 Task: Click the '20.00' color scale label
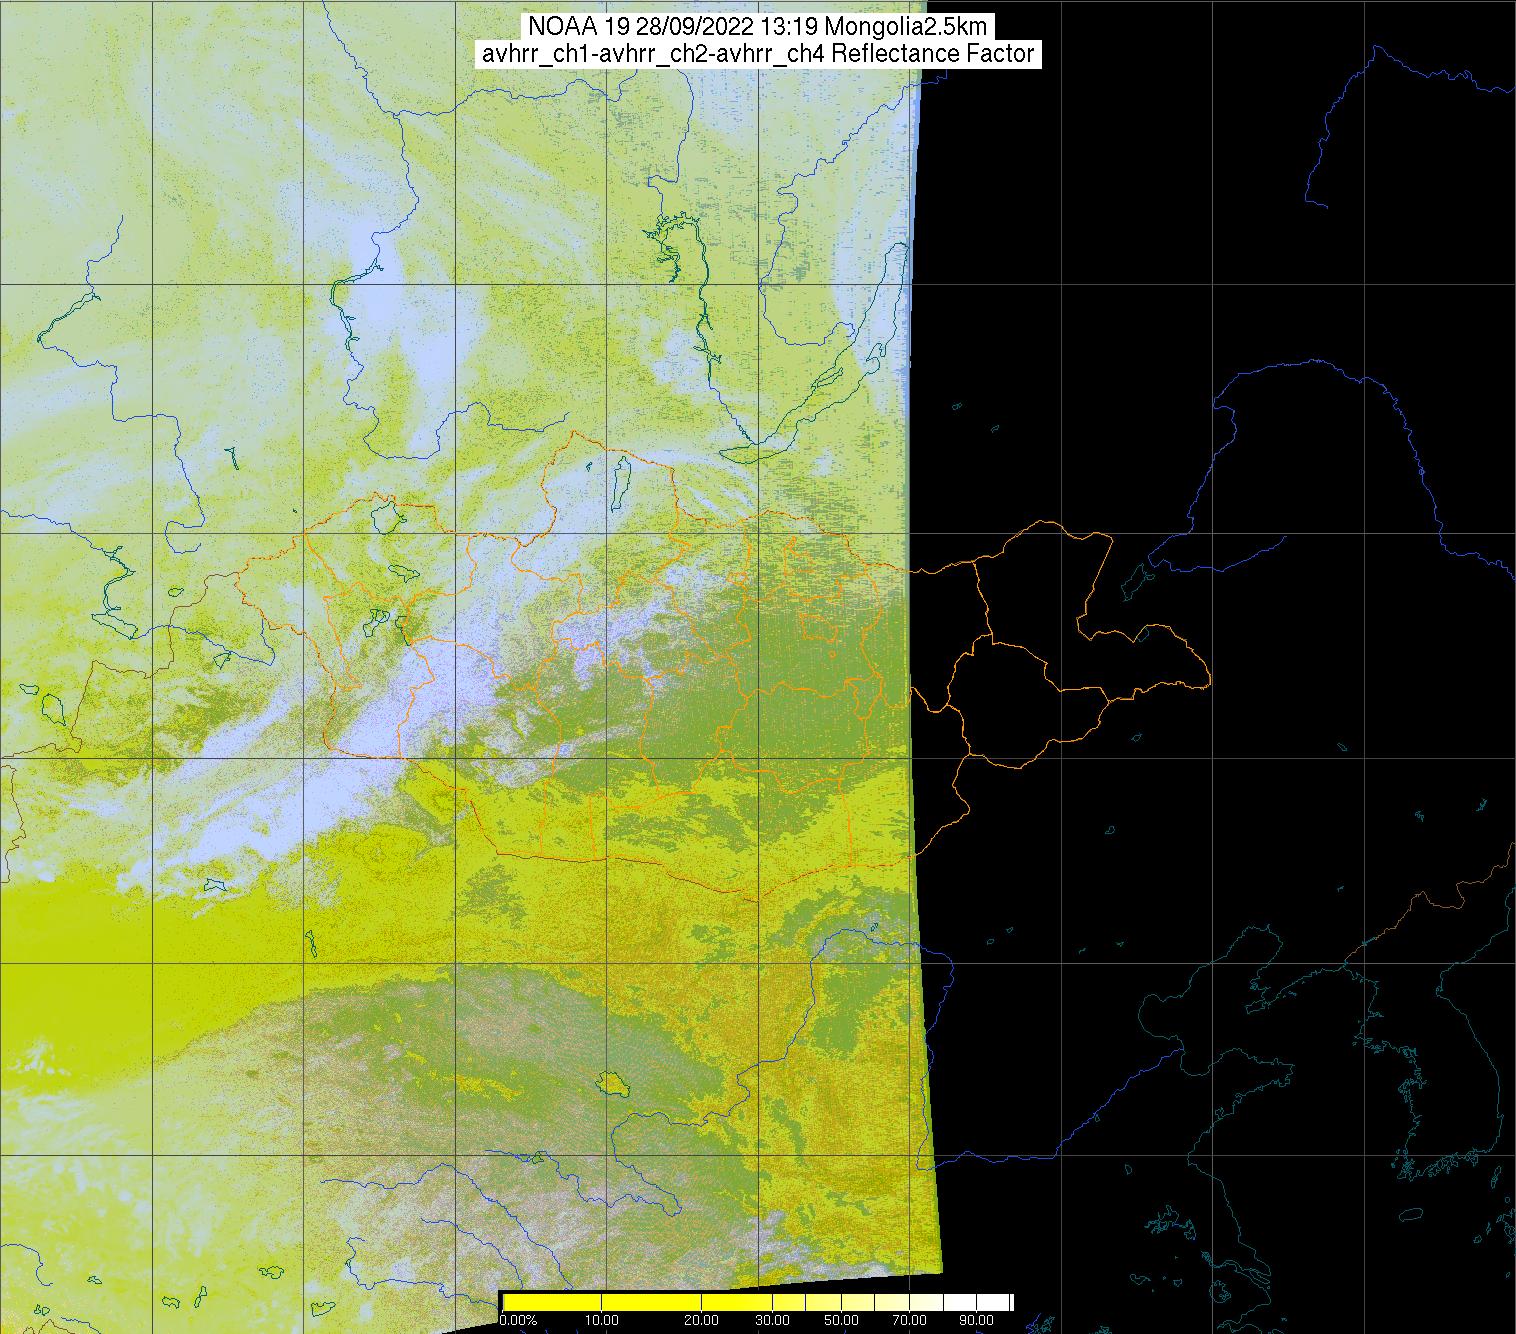(x=702, y=1322)
